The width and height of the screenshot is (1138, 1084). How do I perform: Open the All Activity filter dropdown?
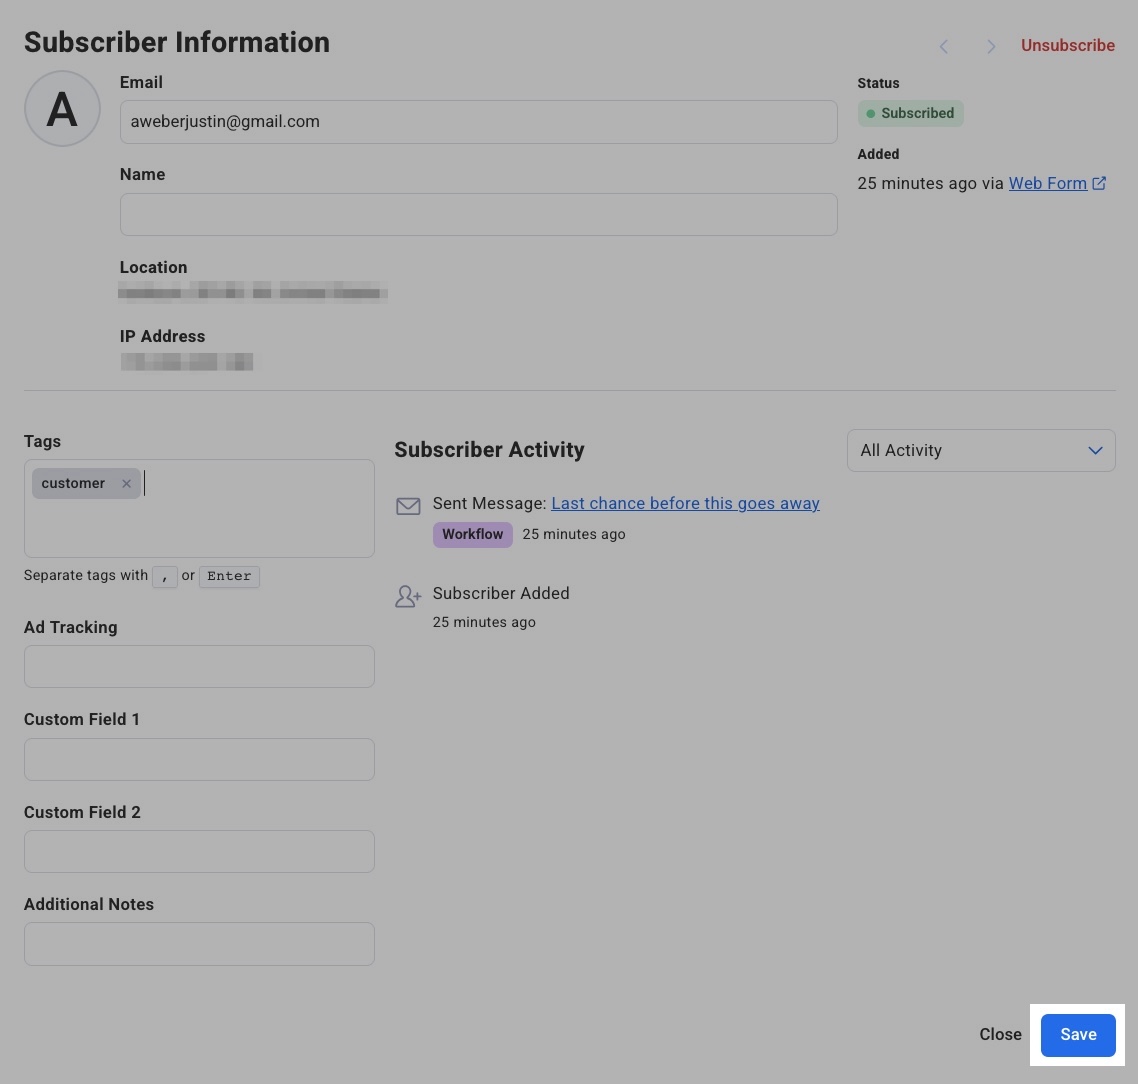tap(980, 450)
